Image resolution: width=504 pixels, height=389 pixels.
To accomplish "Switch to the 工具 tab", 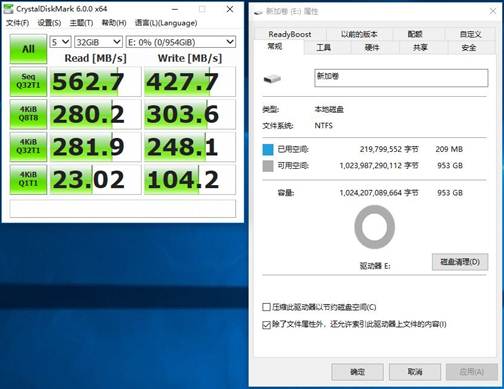I will click(x=323, y=48).
